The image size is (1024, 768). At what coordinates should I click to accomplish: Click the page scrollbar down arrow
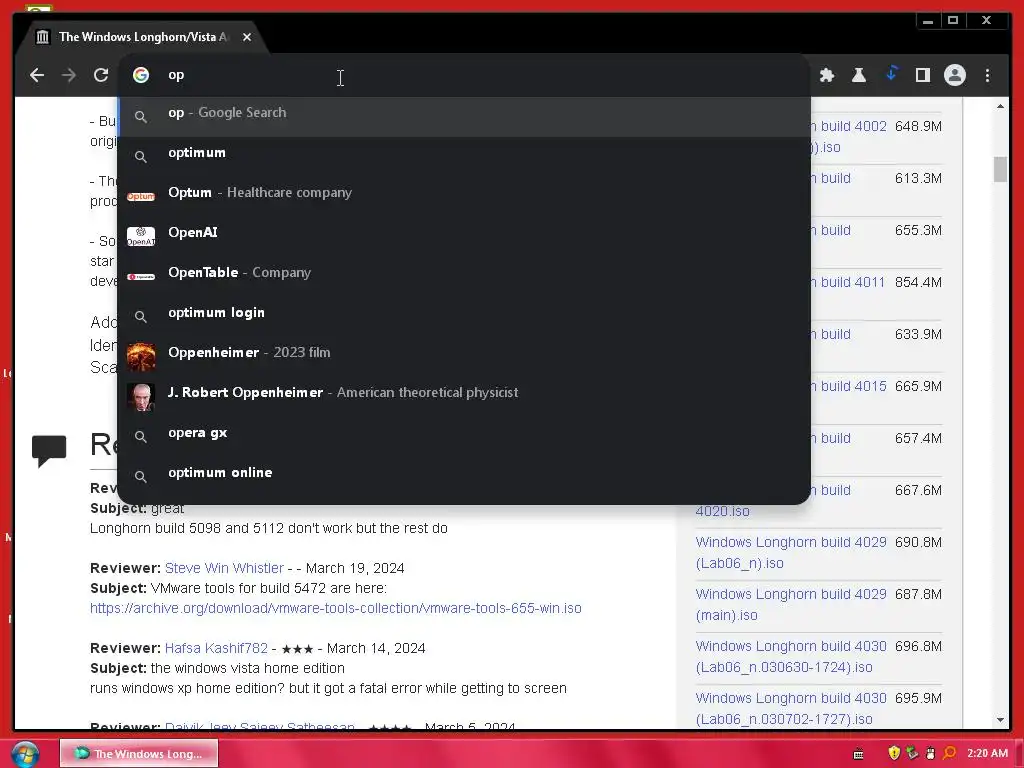tap(1000, 720)
